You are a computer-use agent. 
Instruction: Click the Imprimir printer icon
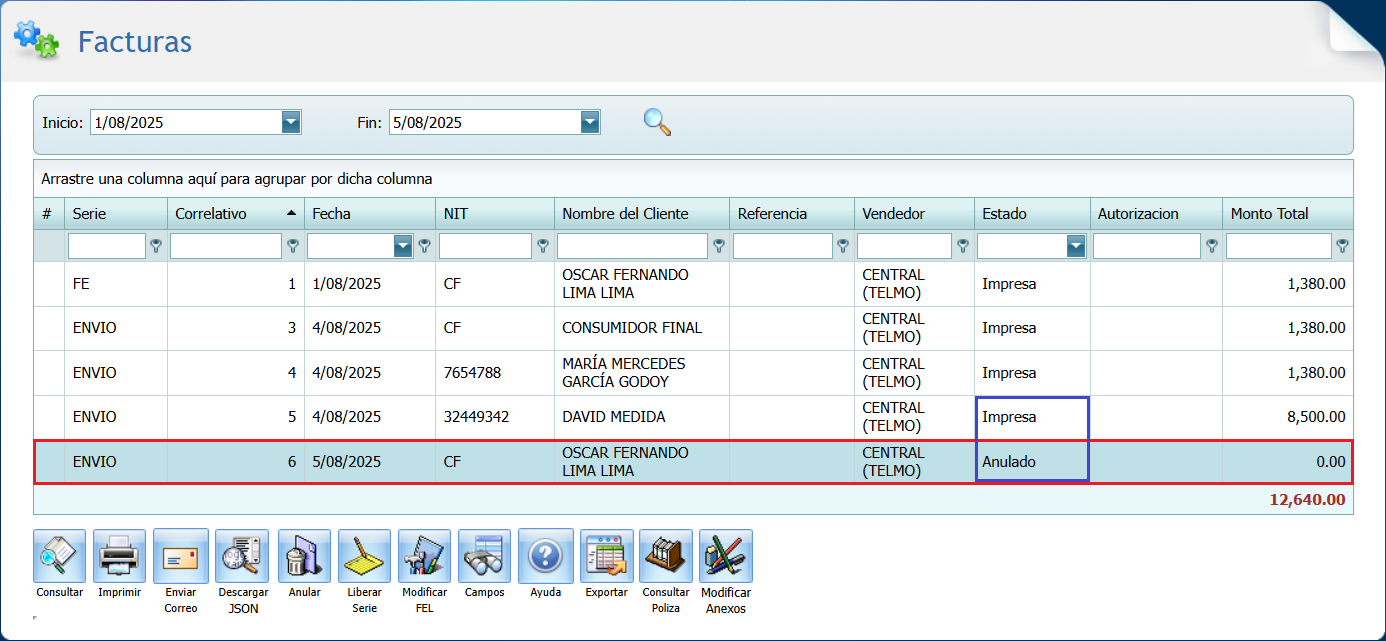coord(119,556)
